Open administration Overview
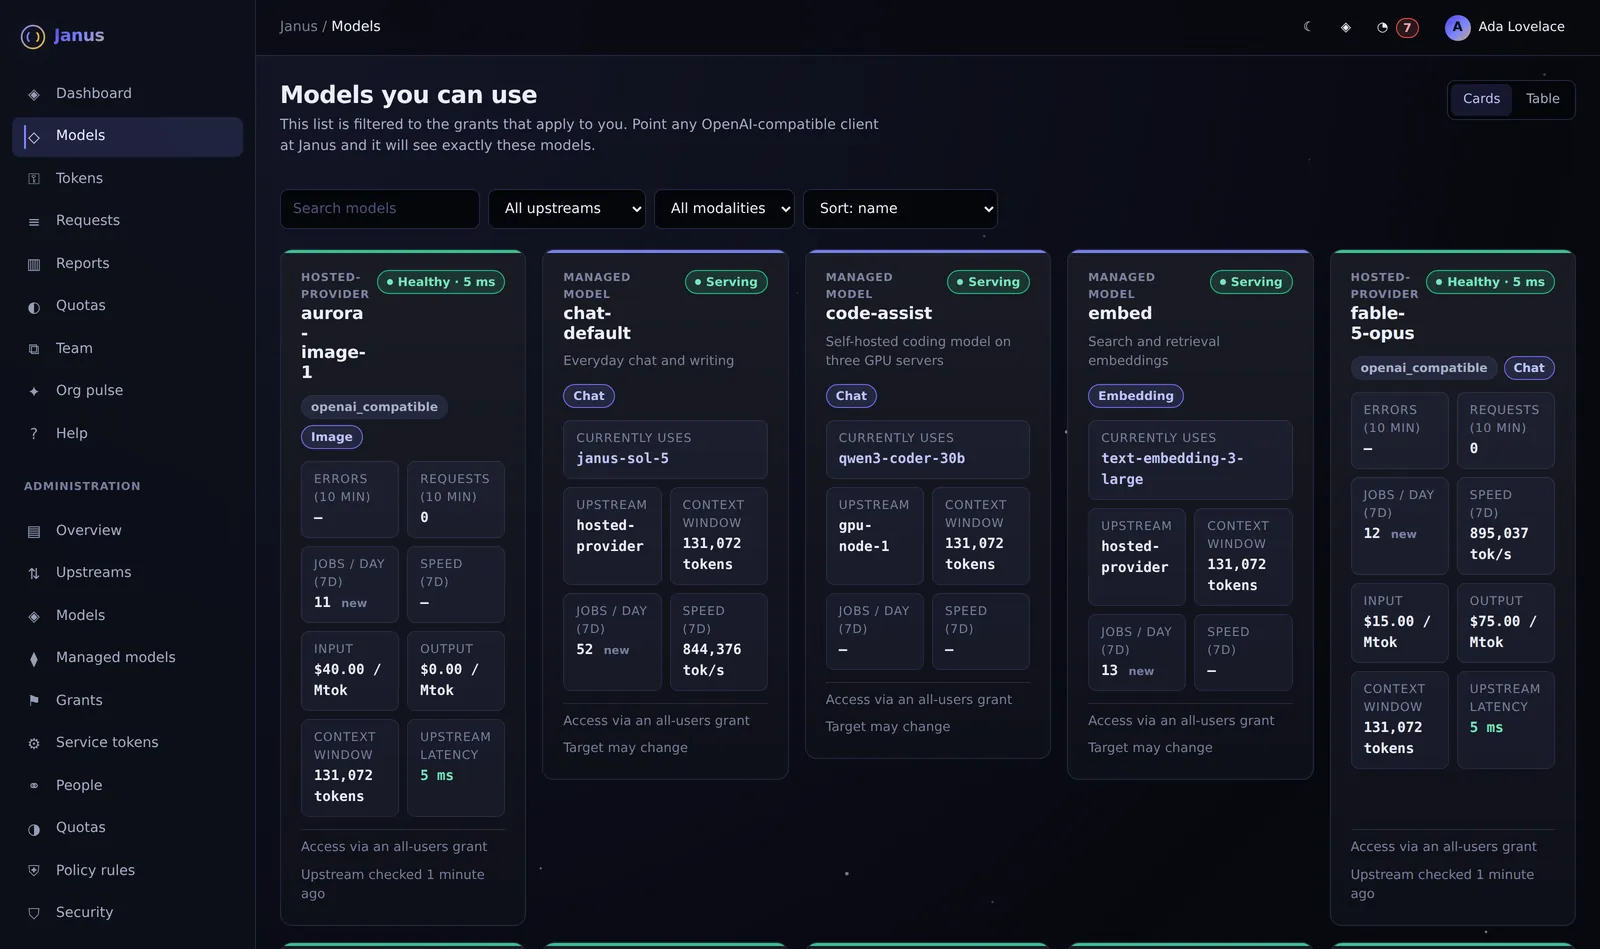The image size is (1600, 949). click(127, 530)
